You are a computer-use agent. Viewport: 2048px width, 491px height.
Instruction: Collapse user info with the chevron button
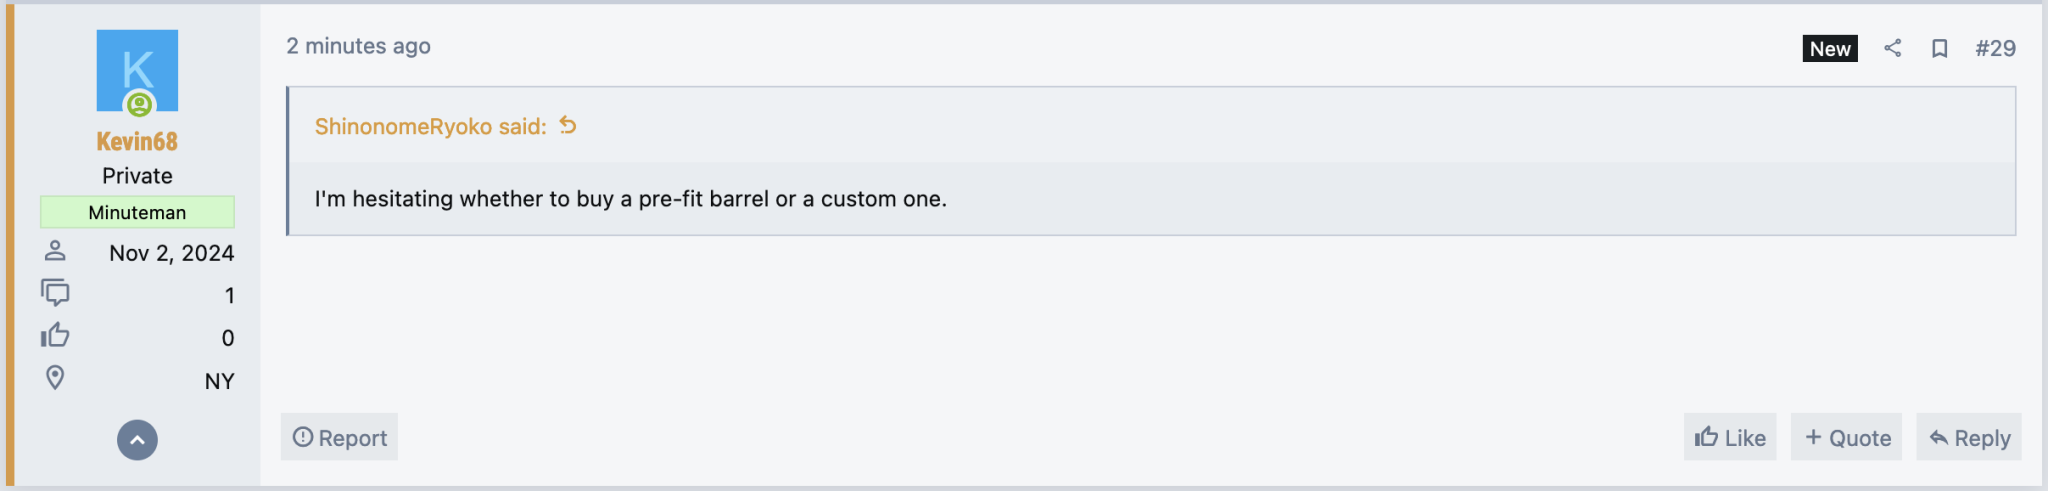(137, 440)
